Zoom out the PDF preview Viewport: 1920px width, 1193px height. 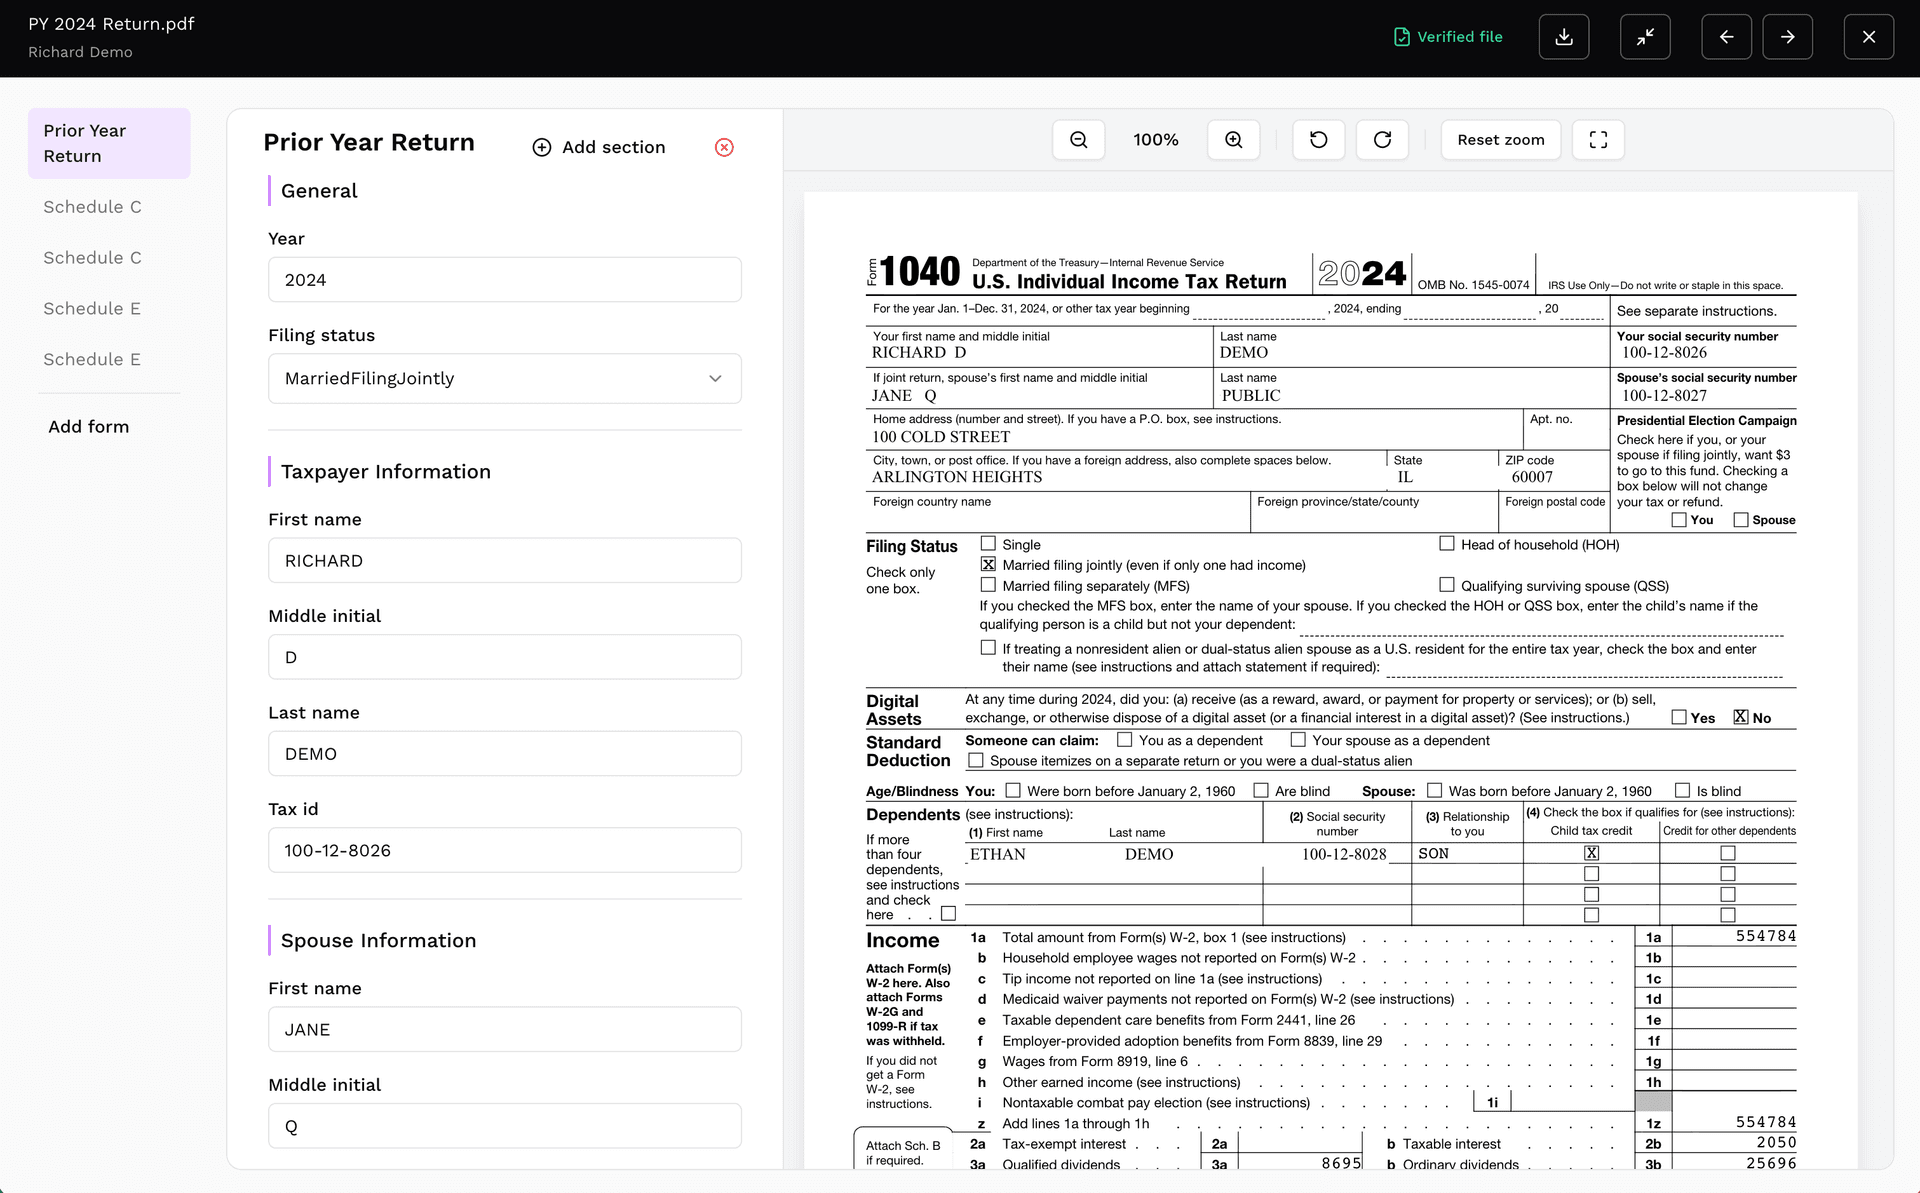tap(1079, 140)
